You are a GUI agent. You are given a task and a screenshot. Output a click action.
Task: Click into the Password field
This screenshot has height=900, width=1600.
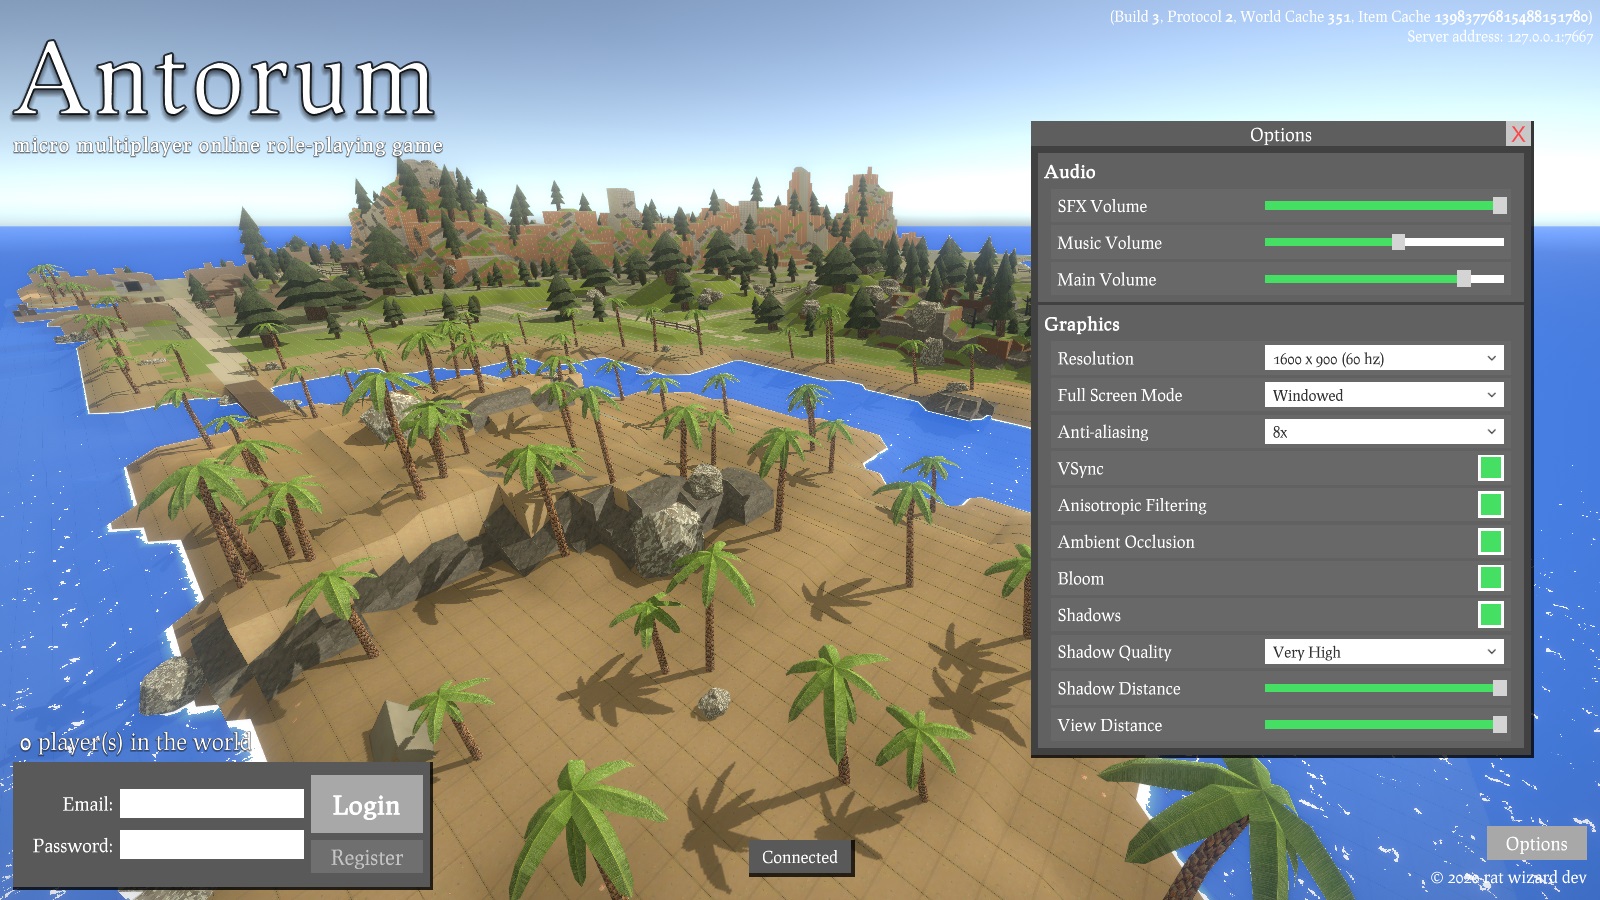tap(212, 845)
